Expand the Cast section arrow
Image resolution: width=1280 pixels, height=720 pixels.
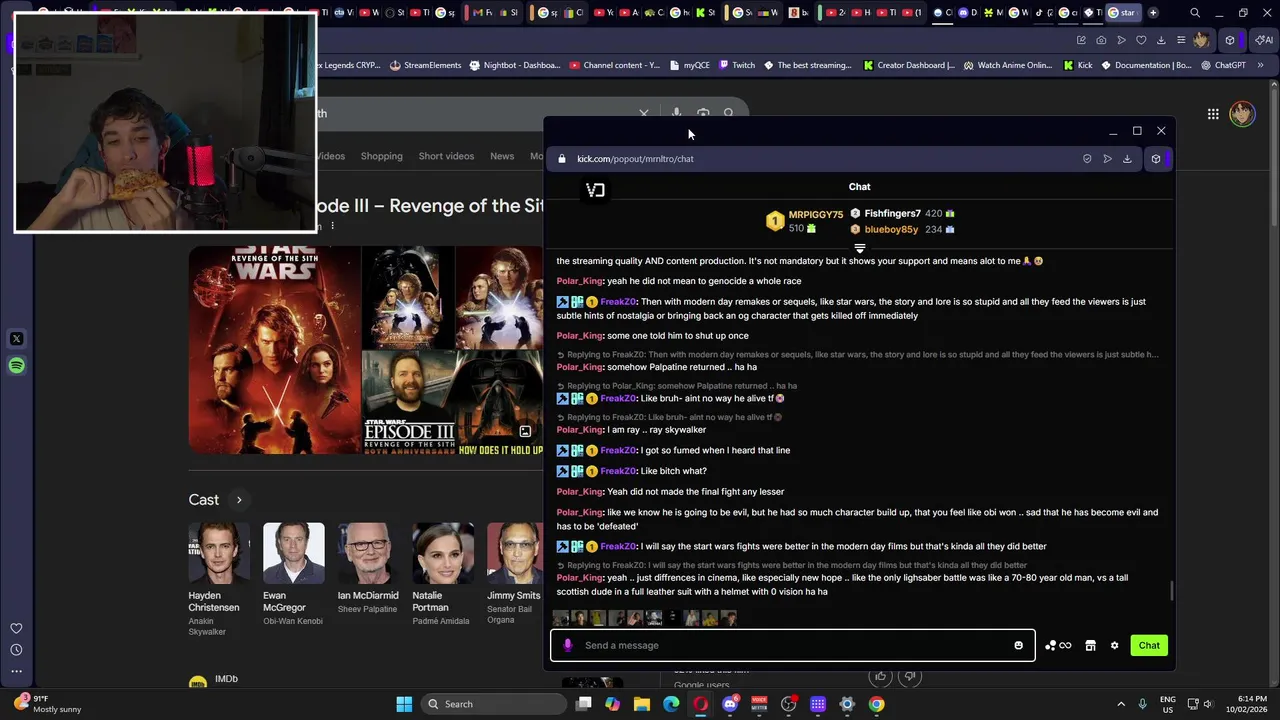[x=239, y=500]
